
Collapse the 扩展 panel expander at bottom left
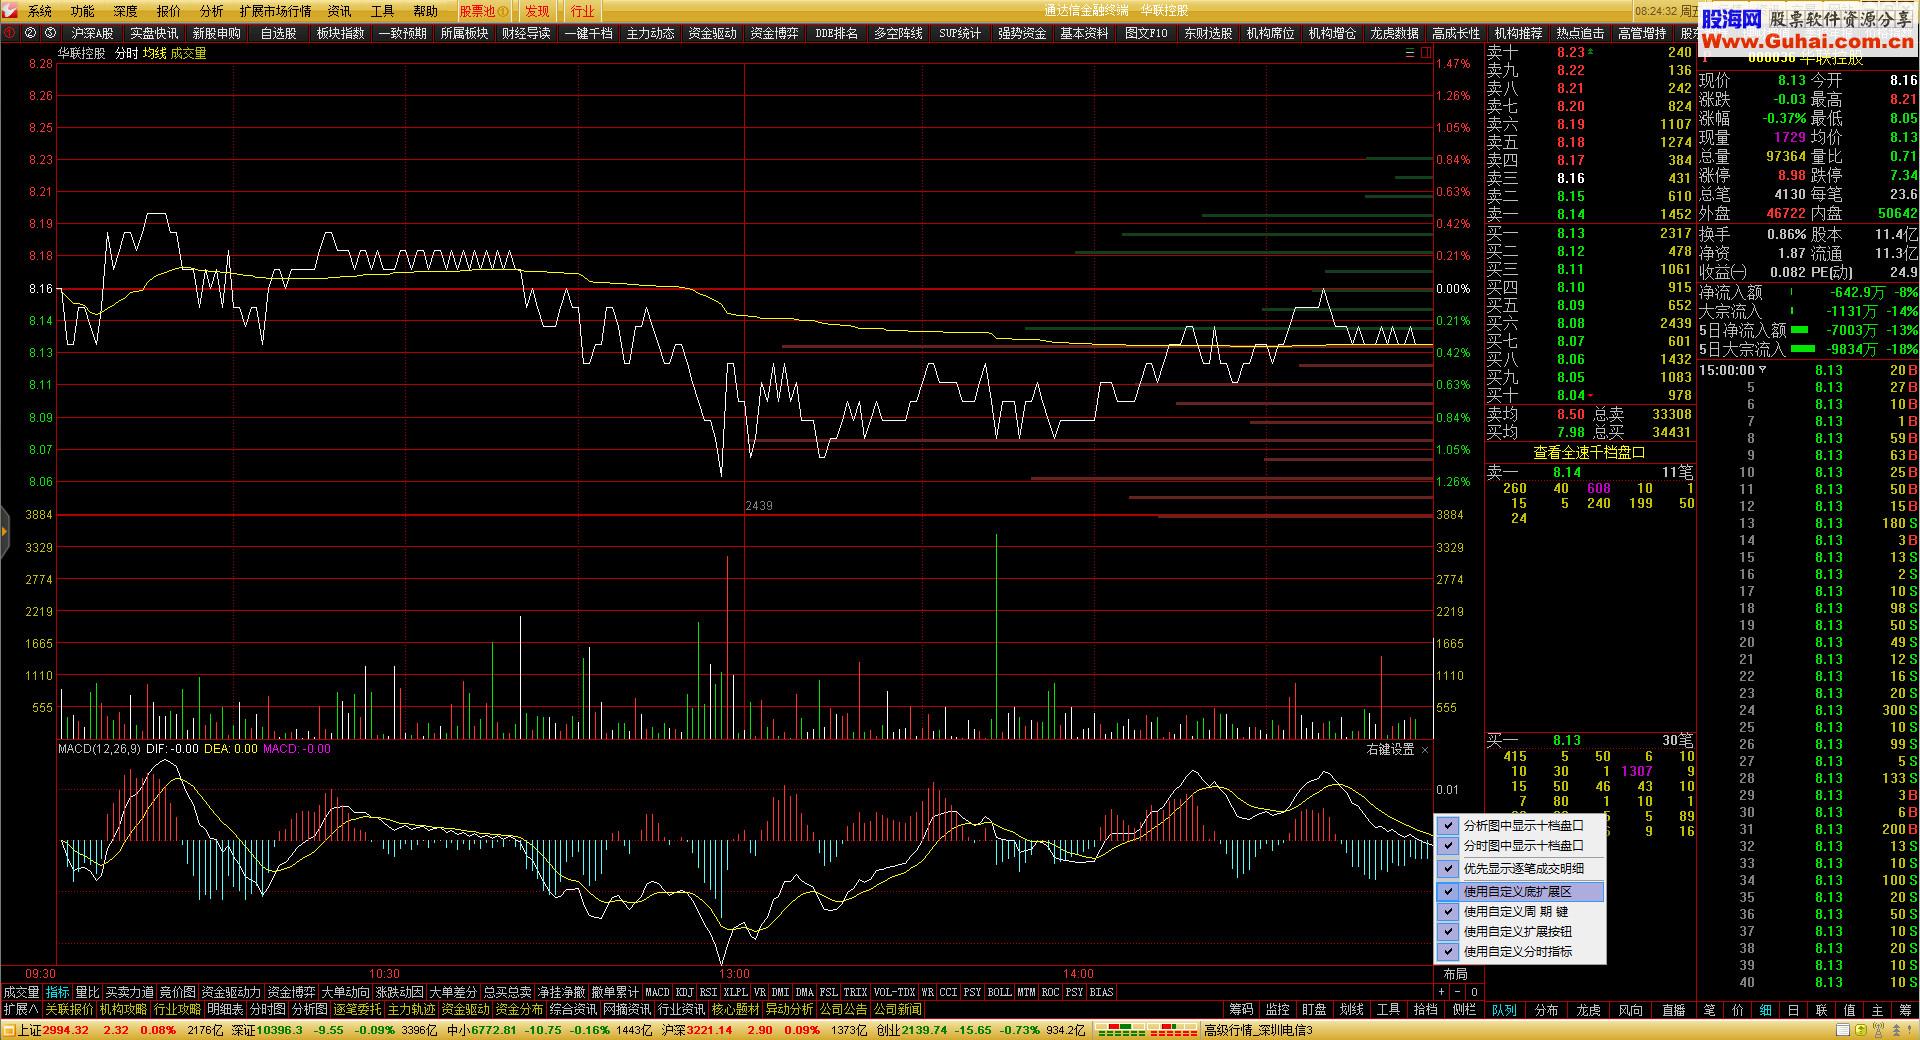click(x=21, y=1010)
